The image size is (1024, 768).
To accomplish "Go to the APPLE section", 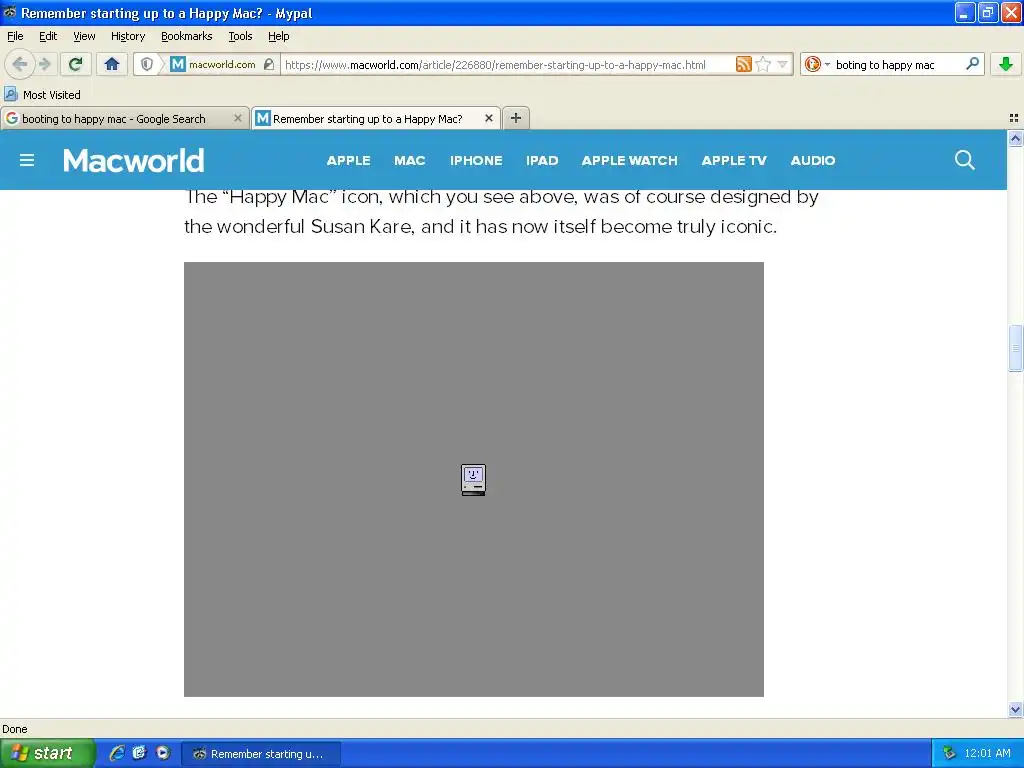I will (x=349, y=161).
